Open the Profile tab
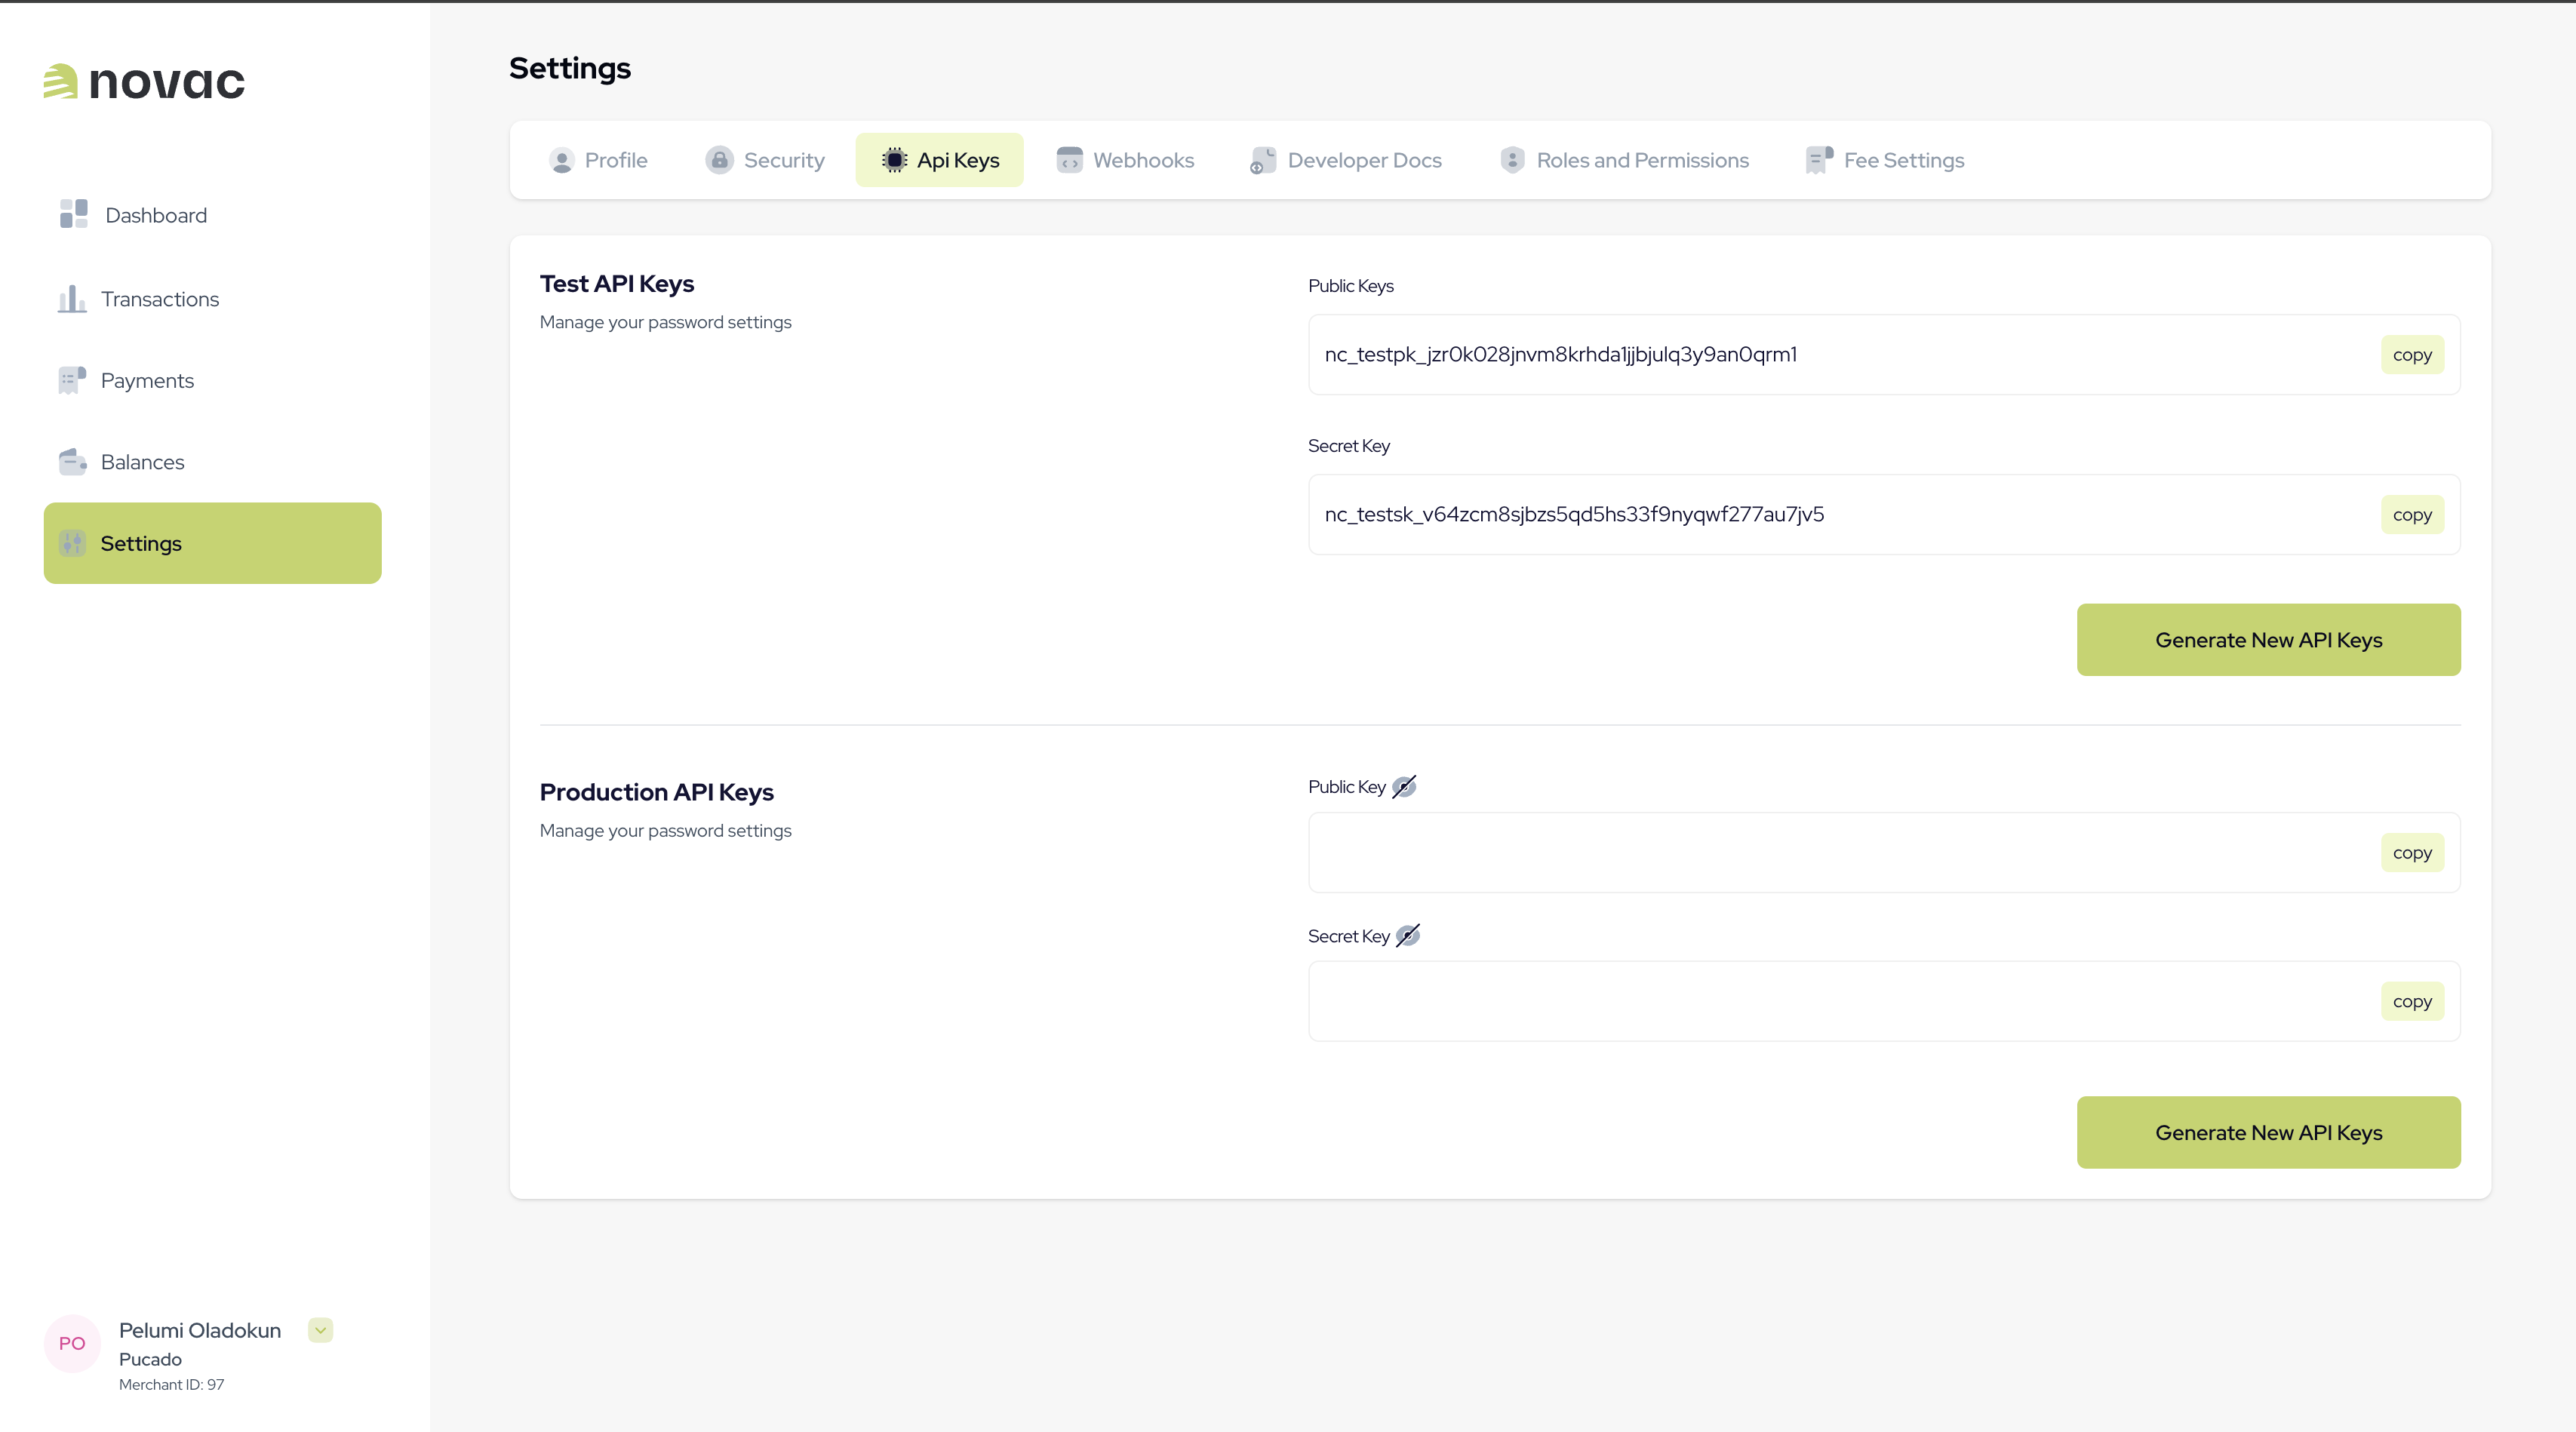2576x1432 pixels. point(598,160)
